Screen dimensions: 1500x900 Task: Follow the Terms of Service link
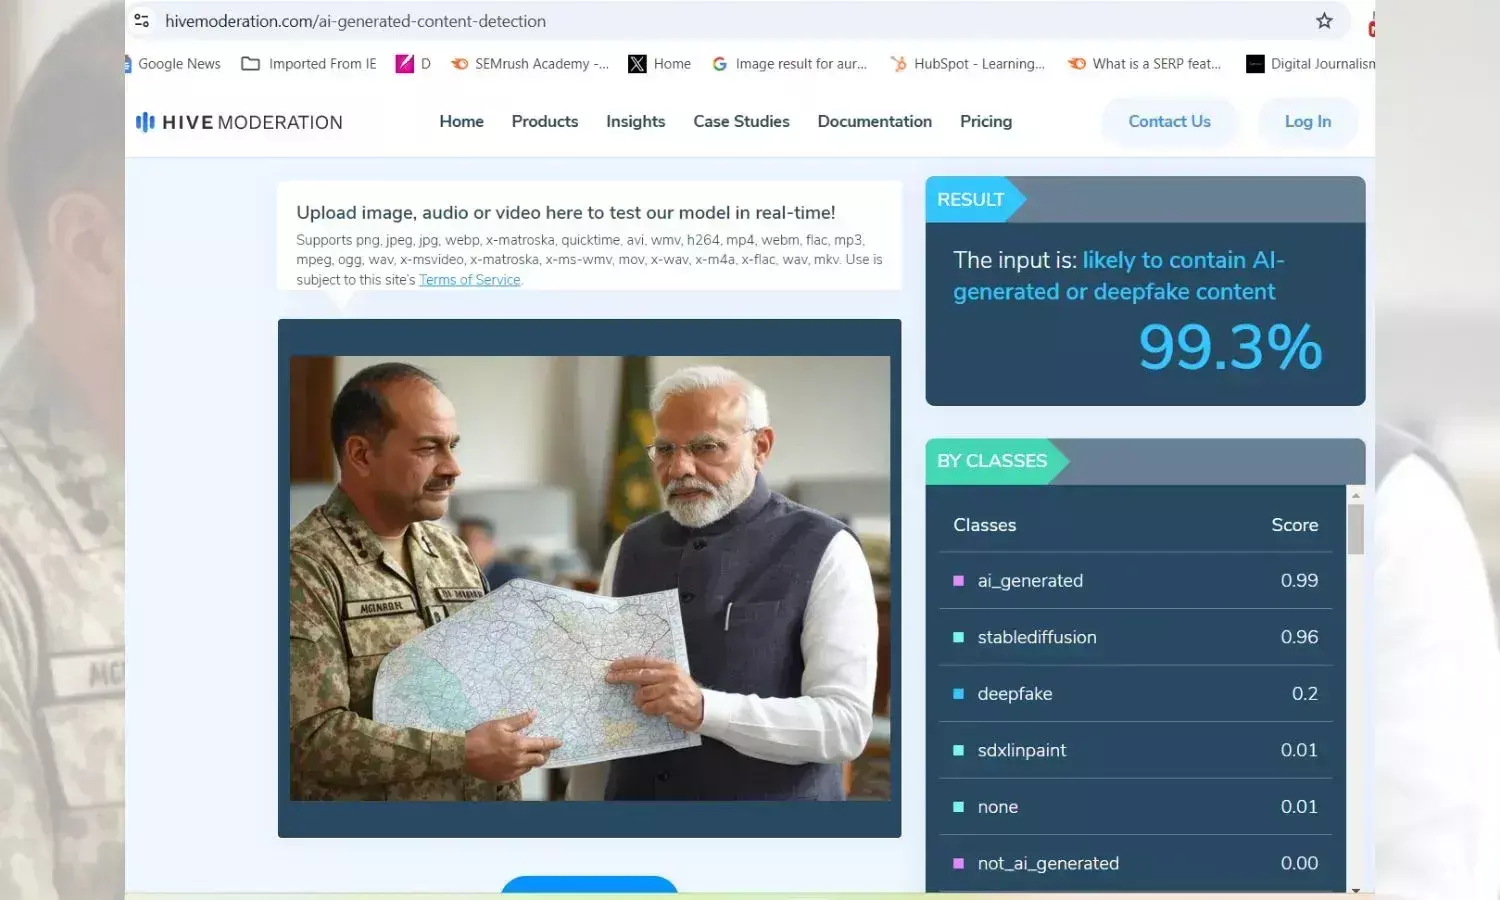pos(469,280)
